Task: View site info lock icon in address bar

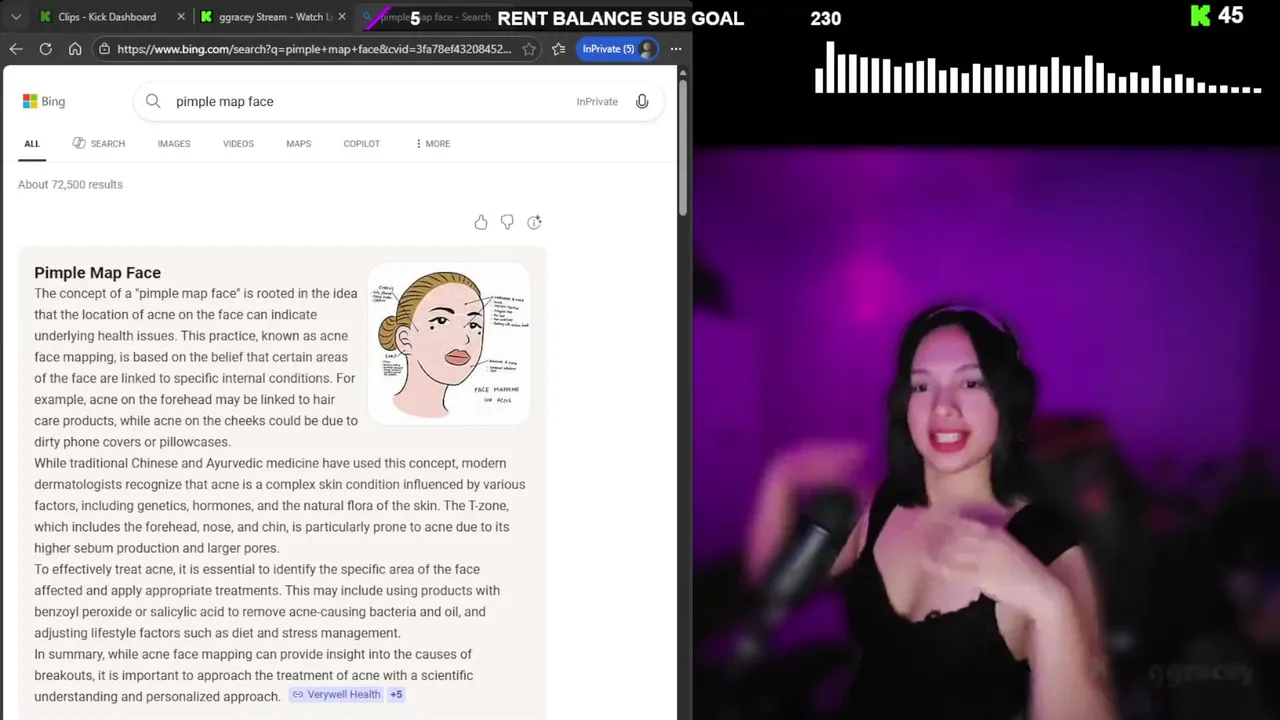Action: click(x=104, y=49)
